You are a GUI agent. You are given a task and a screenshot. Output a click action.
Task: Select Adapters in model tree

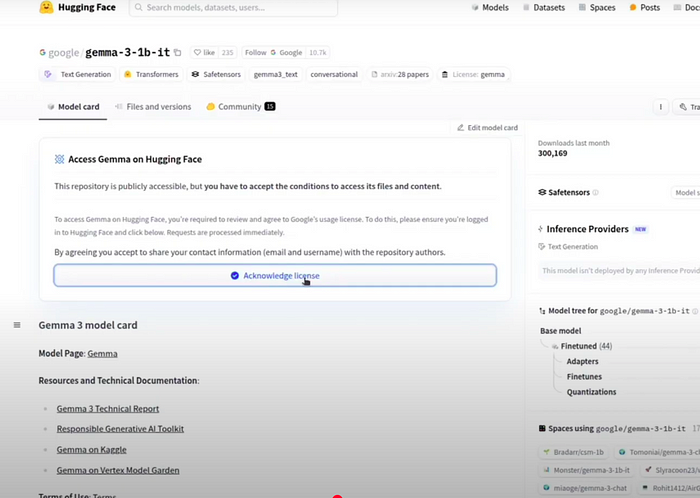pos(583,361)
